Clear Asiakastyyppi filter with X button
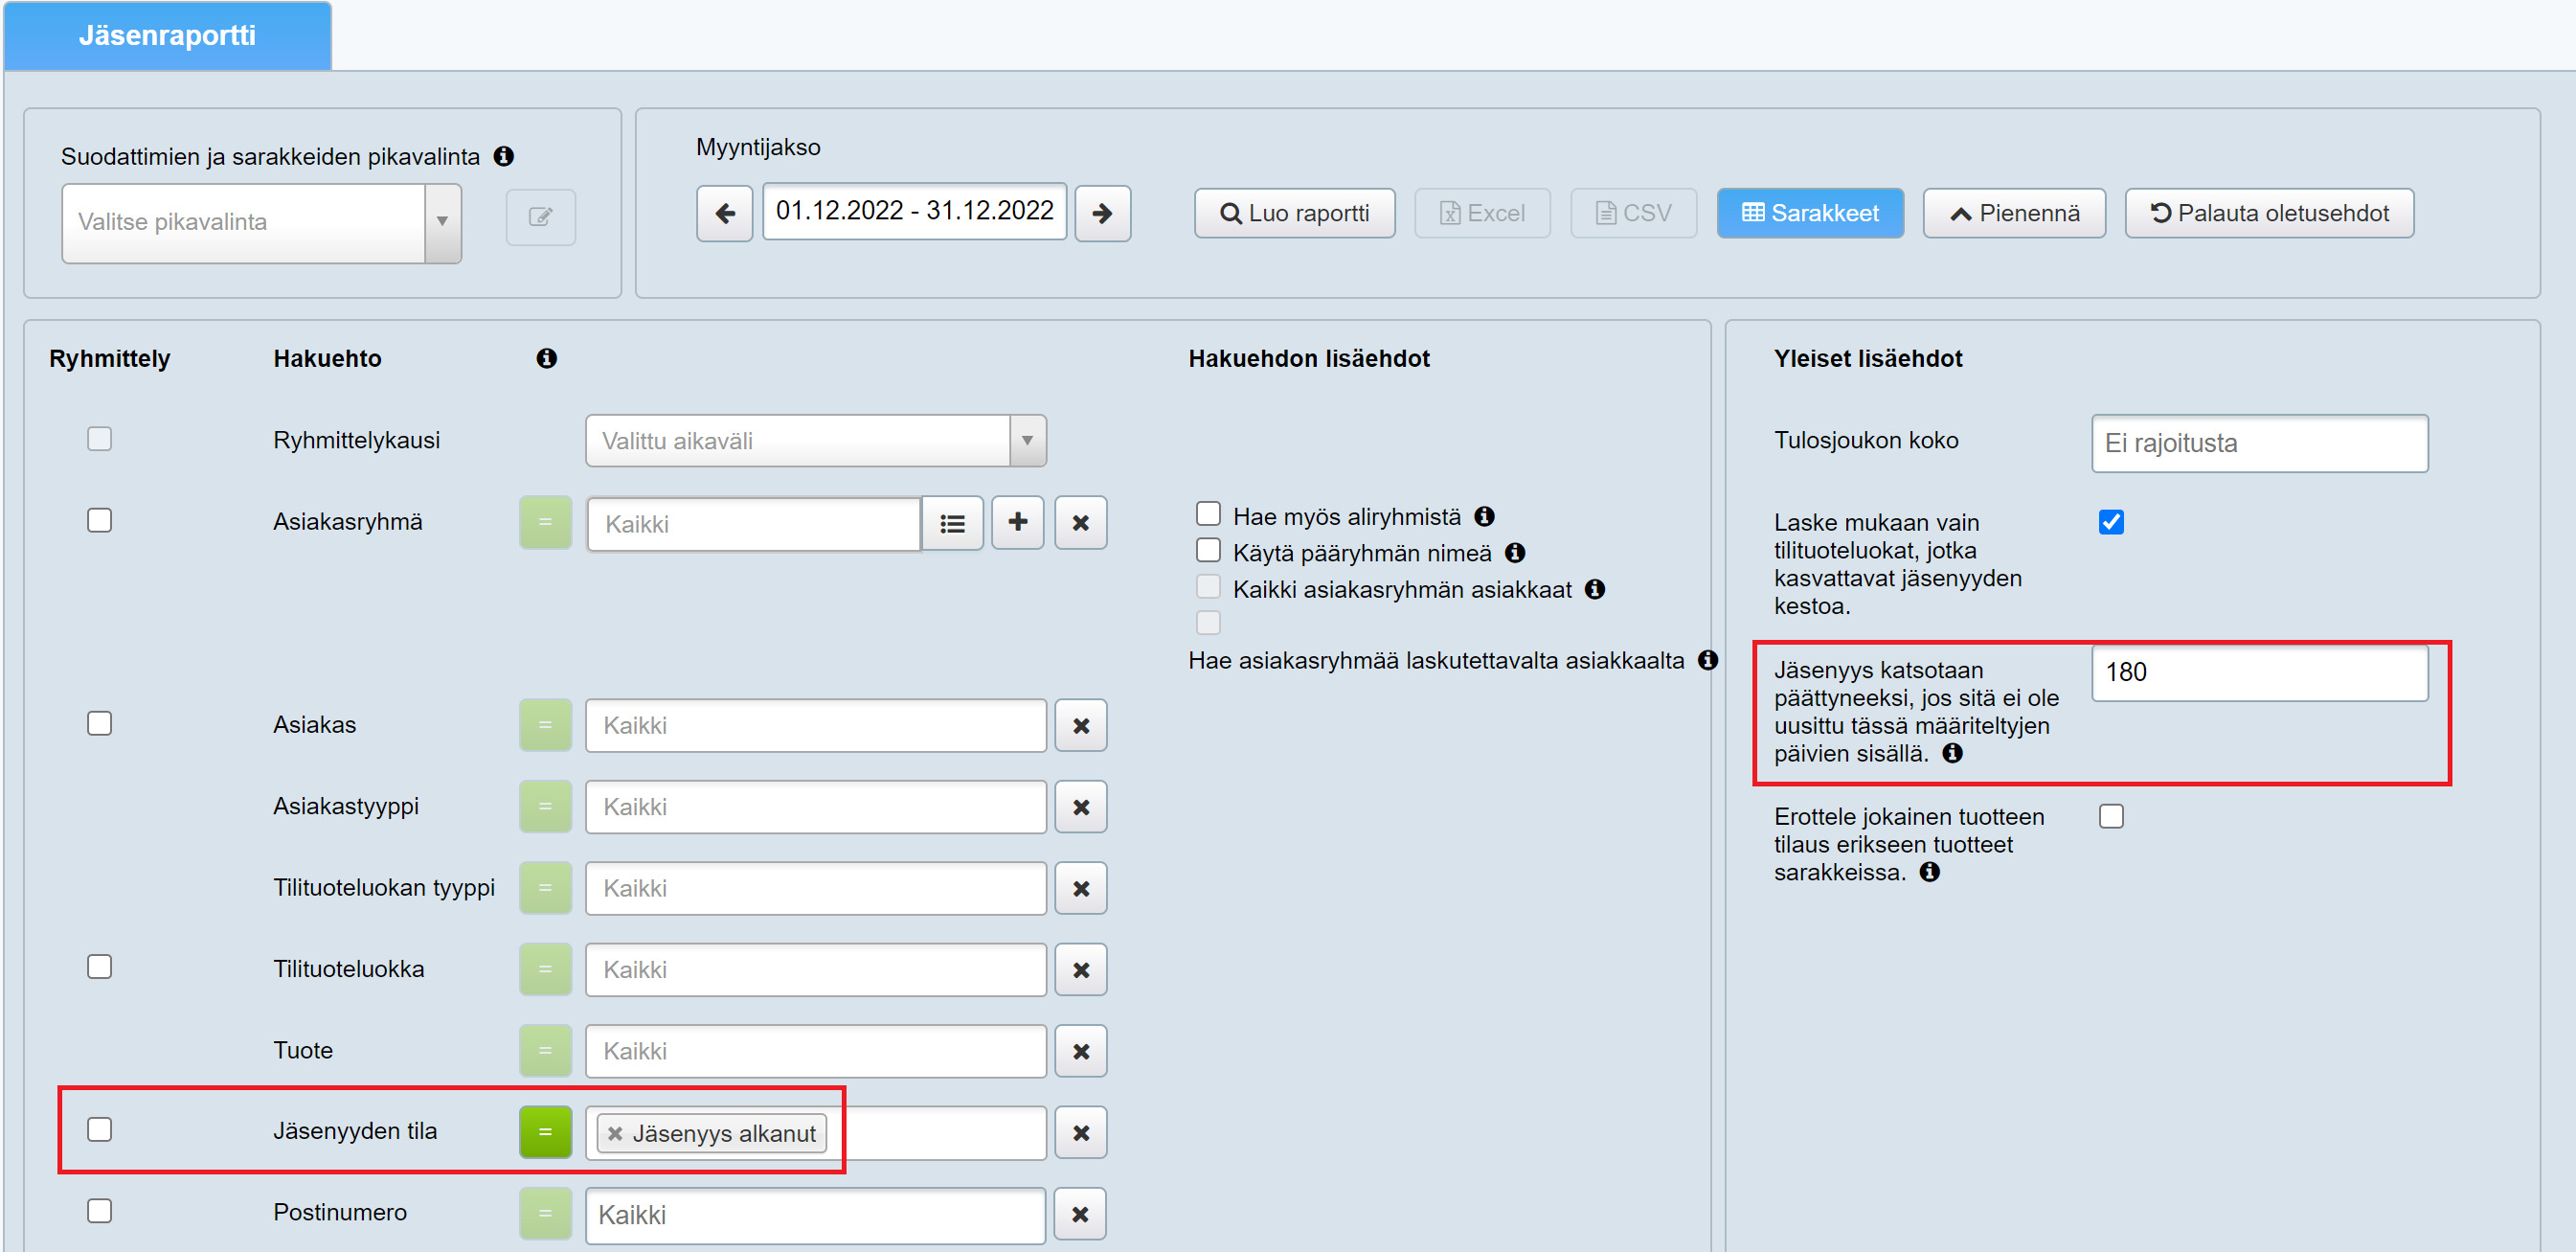 pyautogui.click(x=1080, y=807)
